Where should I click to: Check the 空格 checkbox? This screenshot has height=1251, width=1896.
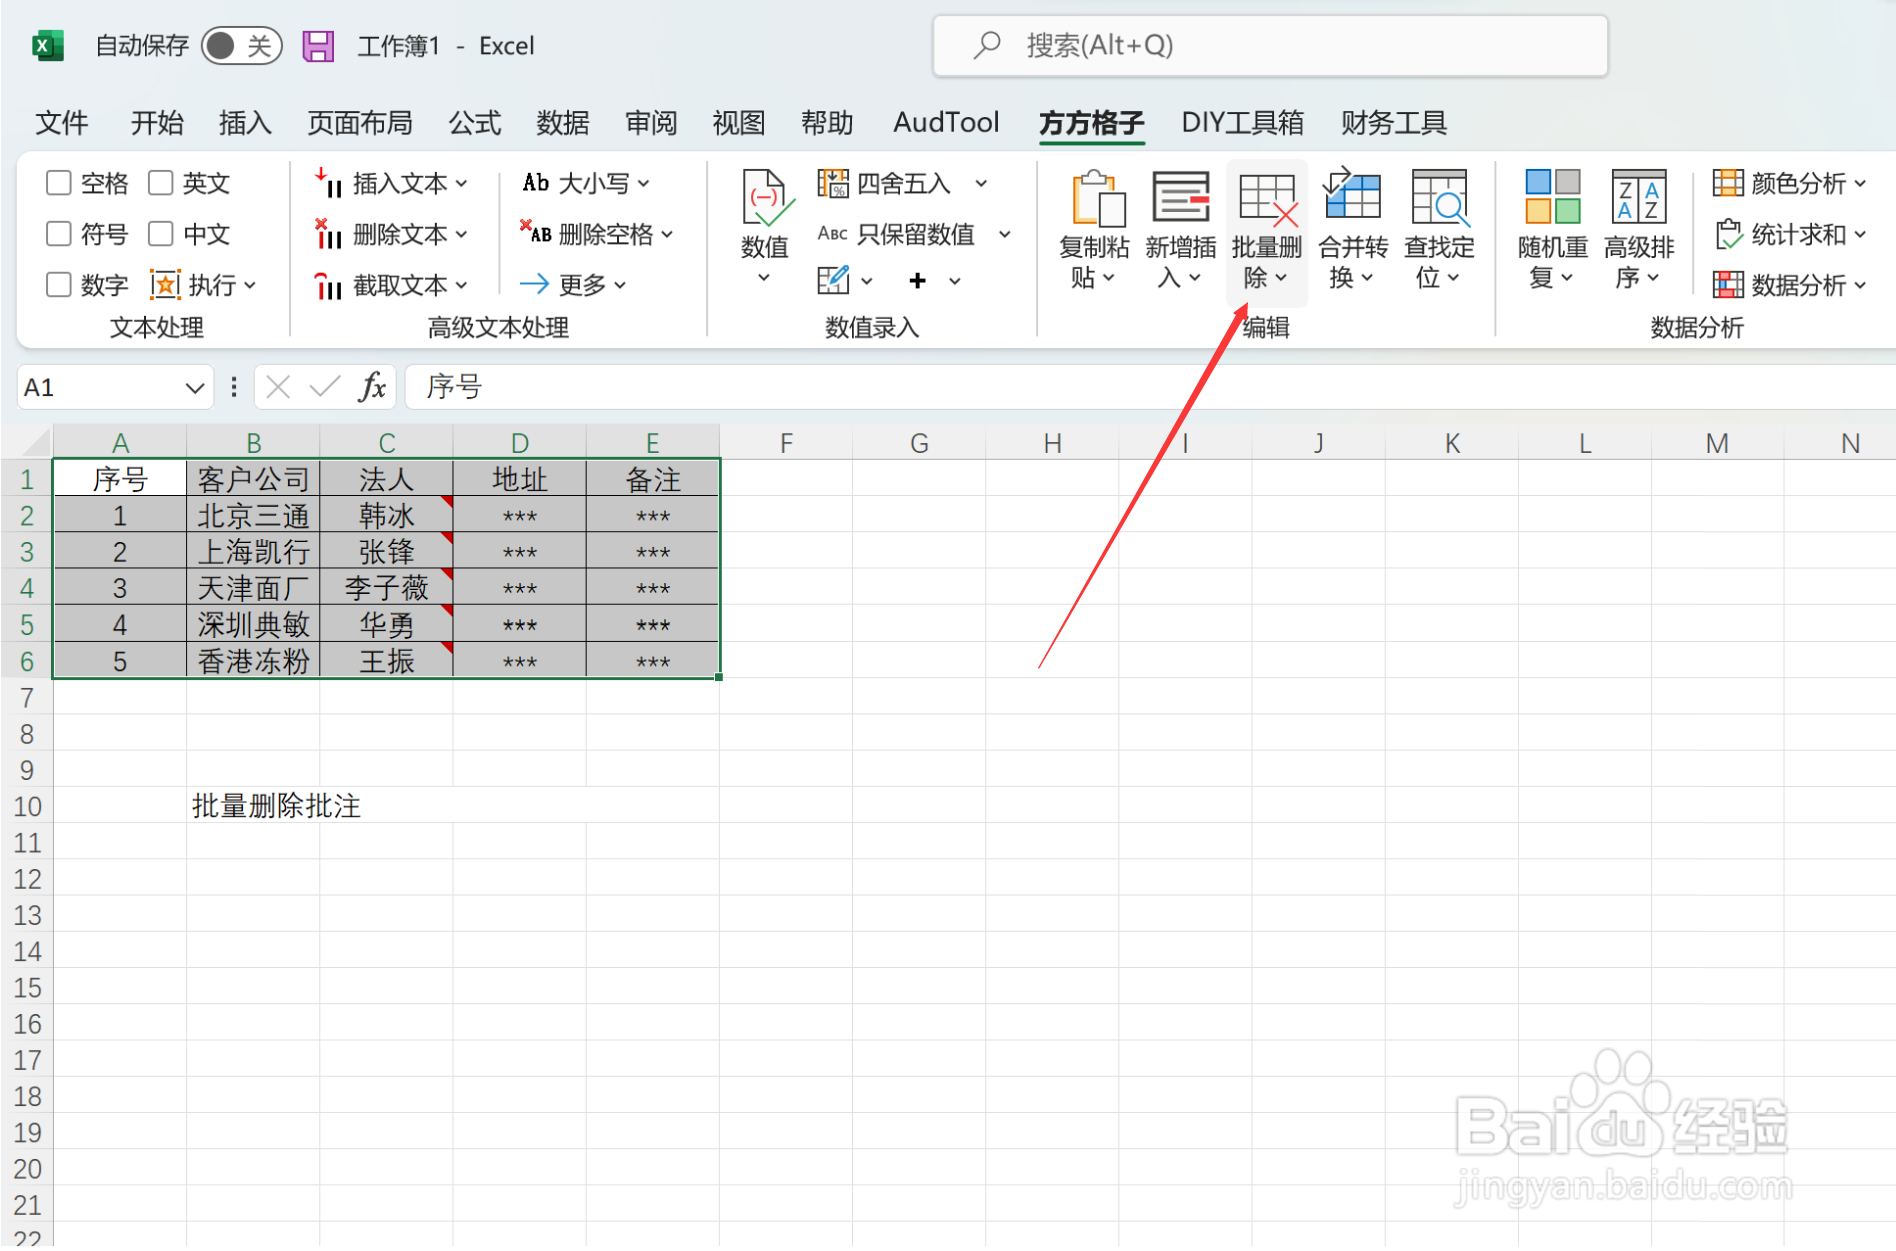[x=59, y=183]
